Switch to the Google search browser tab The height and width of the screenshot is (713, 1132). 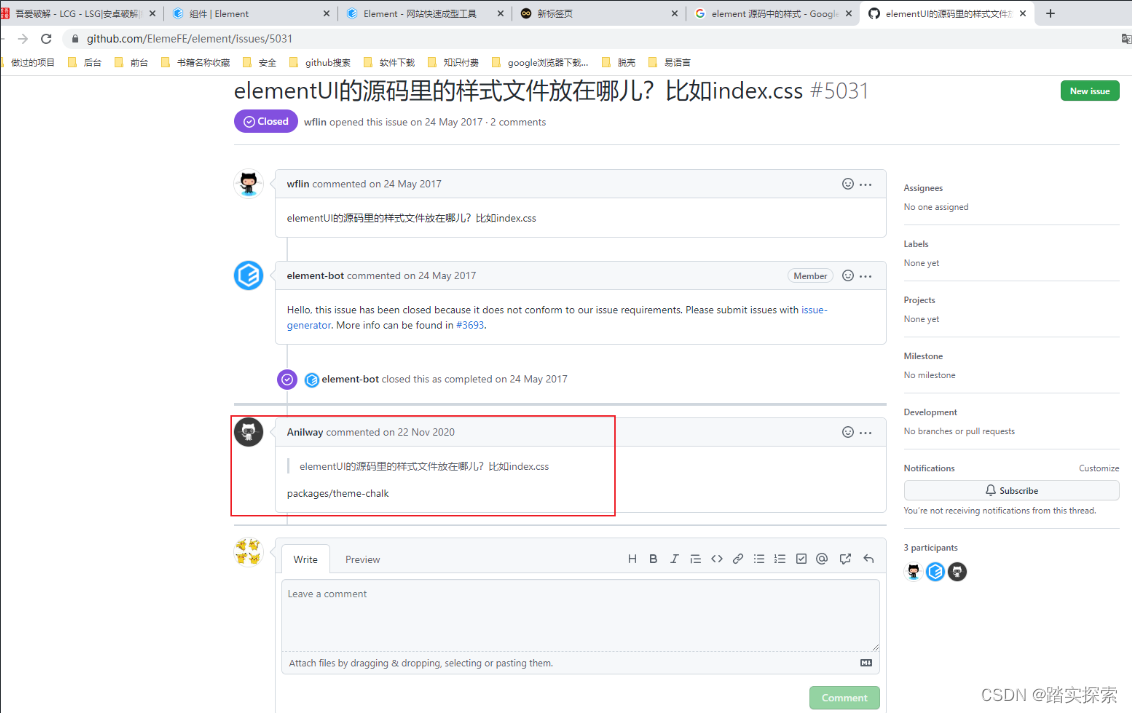point(772,13)
